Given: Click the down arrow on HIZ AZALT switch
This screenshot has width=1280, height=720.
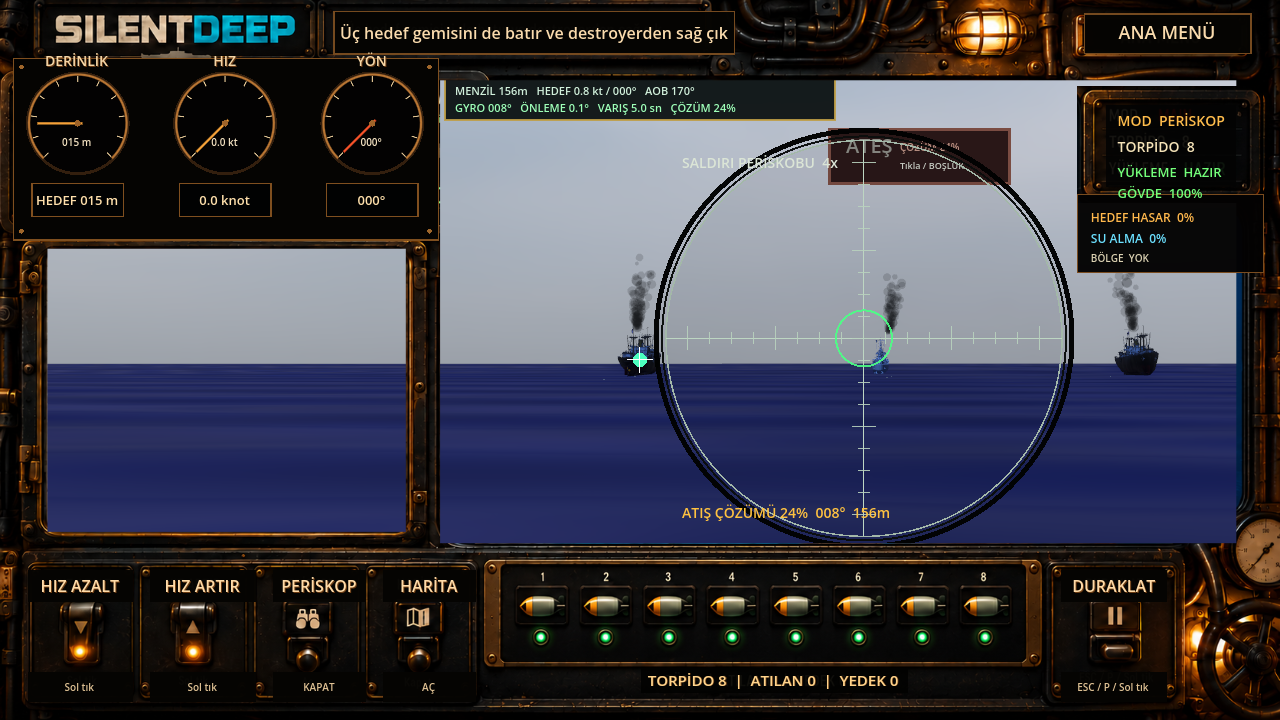Looking at the screenshot, I should click(x=81, y=628).
